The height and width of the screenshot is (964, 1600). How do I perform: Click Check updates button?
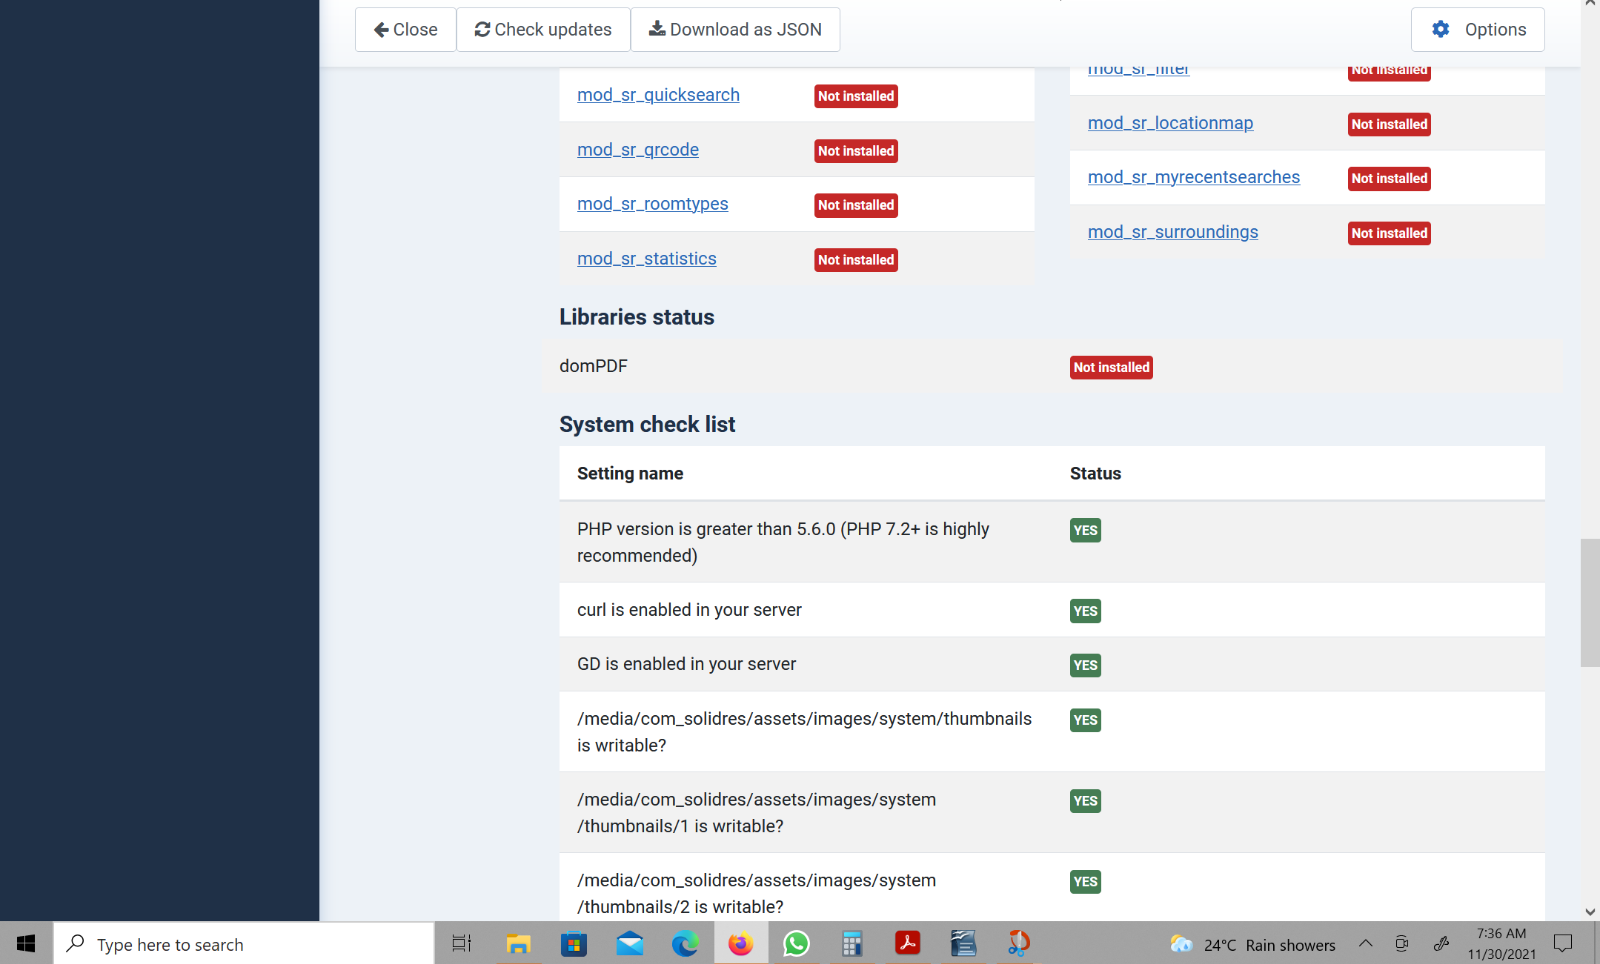[543, 30]
